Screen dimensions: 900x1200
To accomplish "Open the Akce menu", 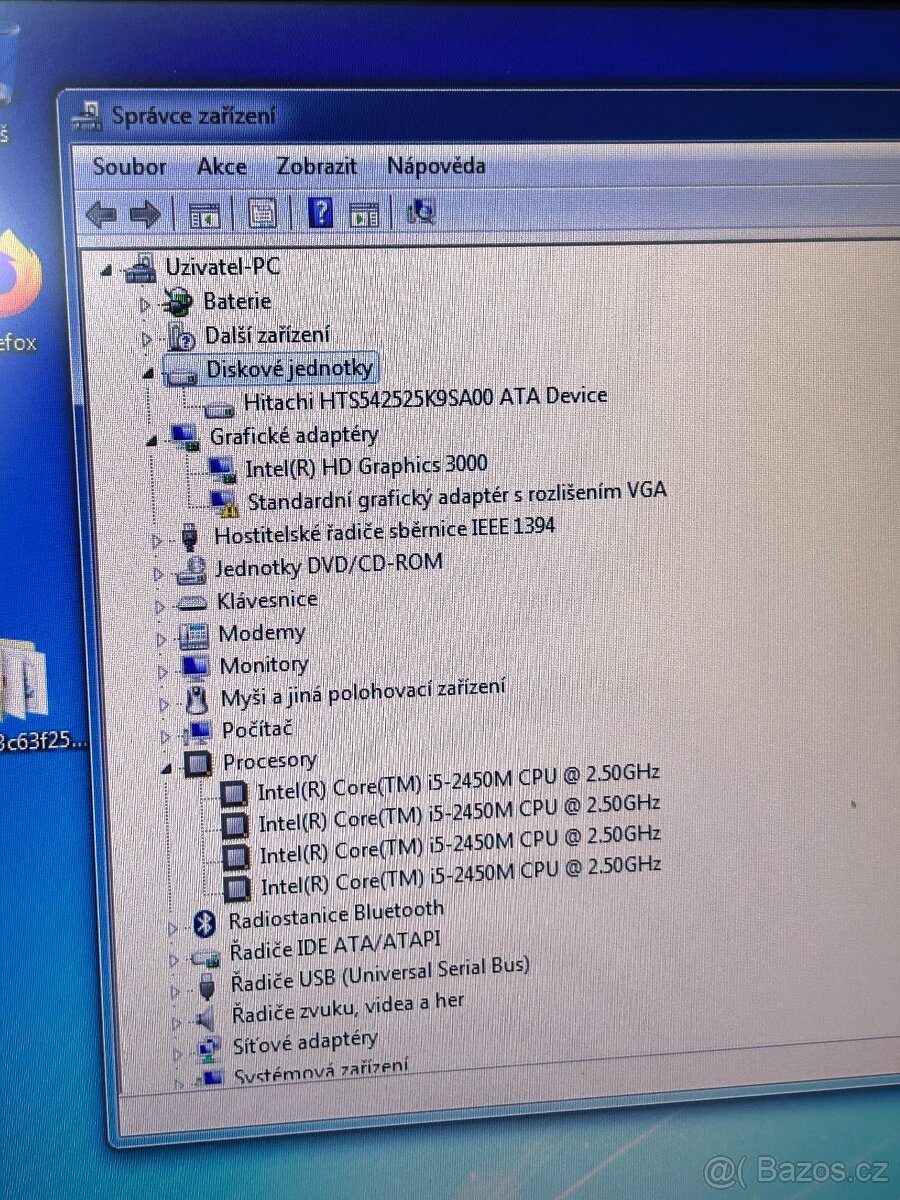I will [221, 166].
